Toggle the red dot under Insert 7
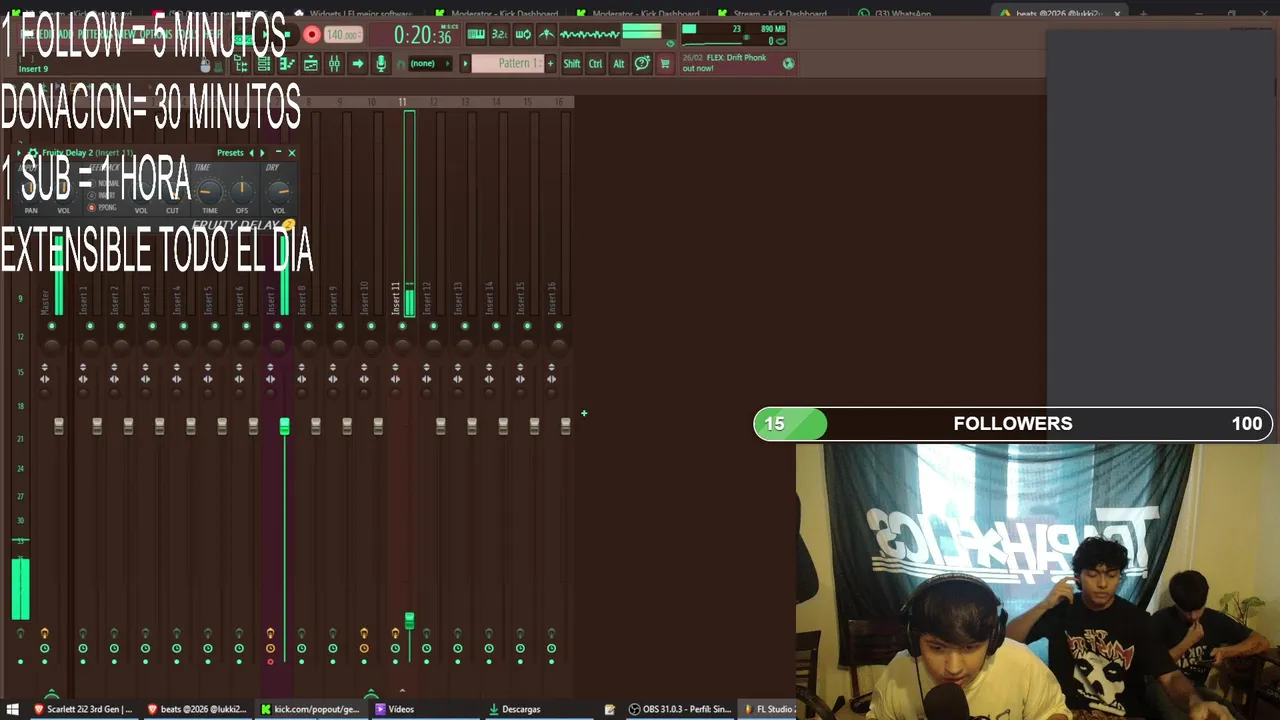Viewport: 1280px width, 720px height. [270, 662]
